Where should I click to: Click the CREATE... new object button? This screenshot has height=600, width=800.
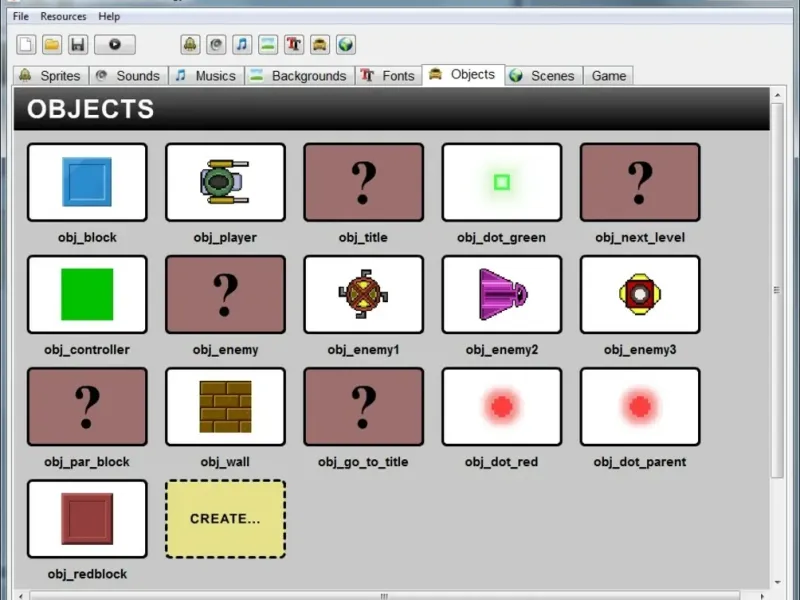click(226, 519)
